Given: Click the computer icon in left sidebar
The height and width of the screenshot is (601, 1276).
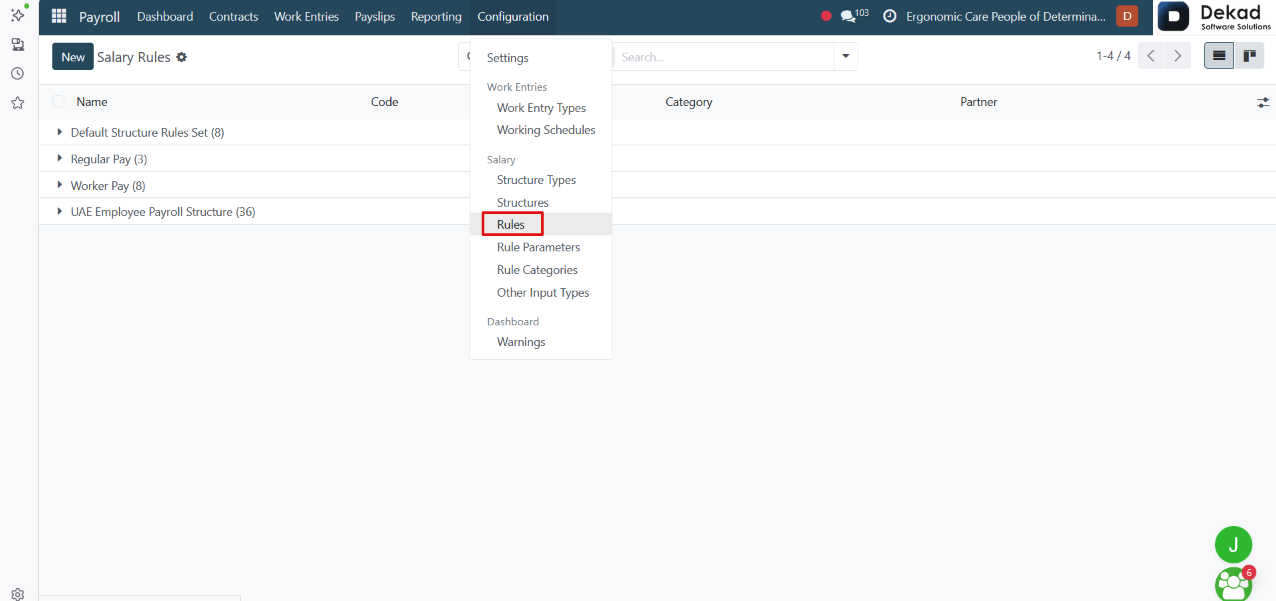Looking at the screenshot, I should coord(18,44).
